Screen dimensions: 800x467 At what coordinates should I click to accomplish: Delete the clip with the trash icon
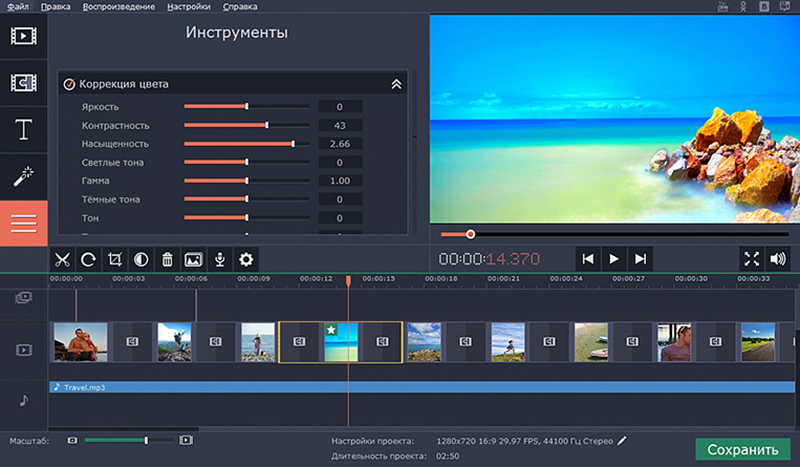click(167, 259)
